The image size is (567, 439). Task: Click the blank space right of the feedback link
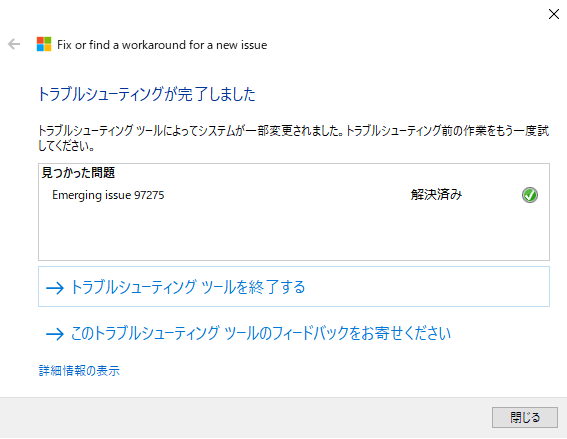coord(501,333)
